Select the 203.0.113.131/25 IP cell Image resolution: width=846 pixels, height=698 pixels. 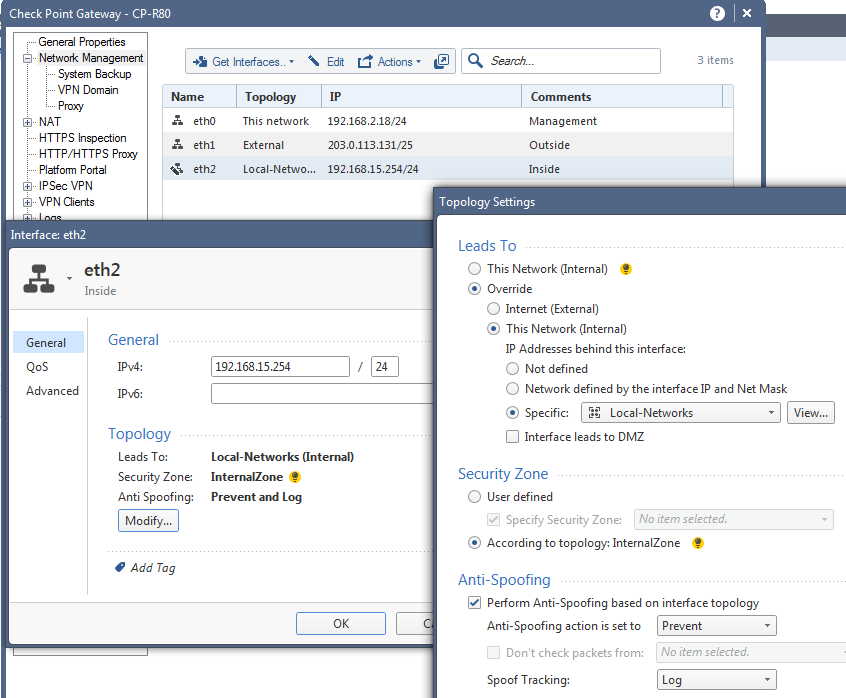(370, 145)
